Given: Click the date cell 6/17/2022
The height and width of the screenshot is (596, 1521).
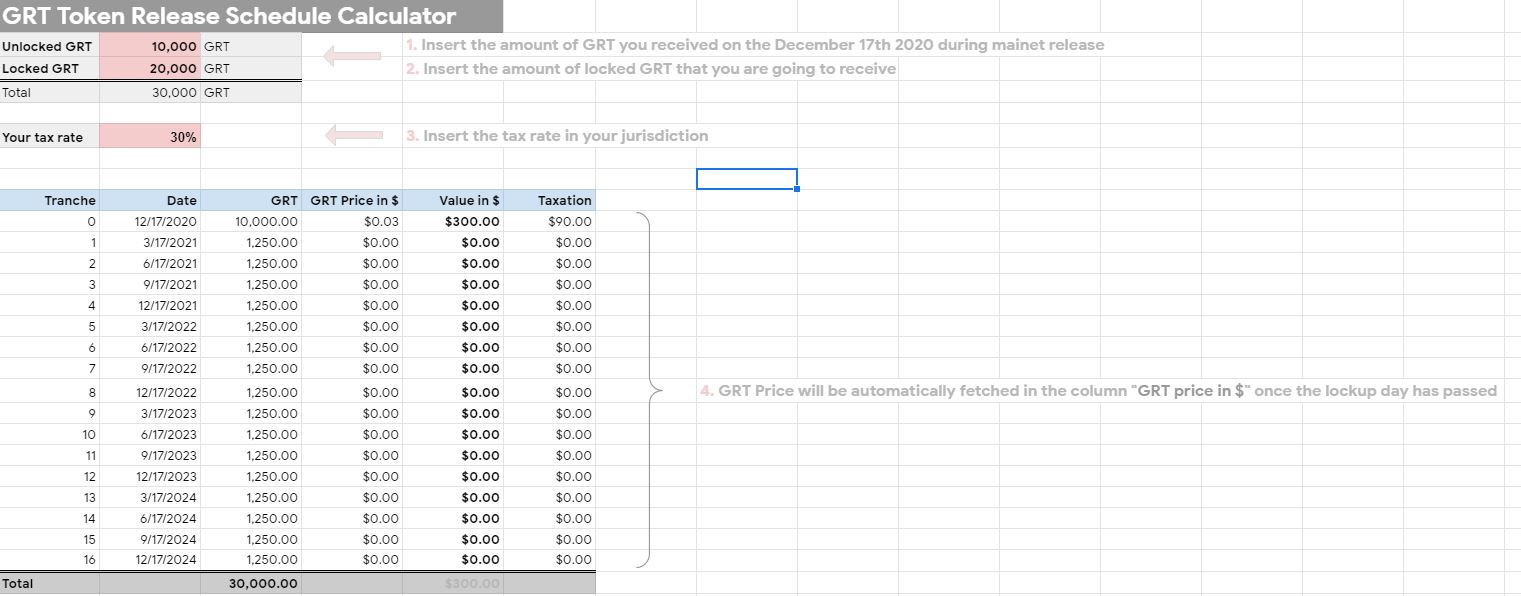Looking at the screenshot, I should (x=150, y=347).
